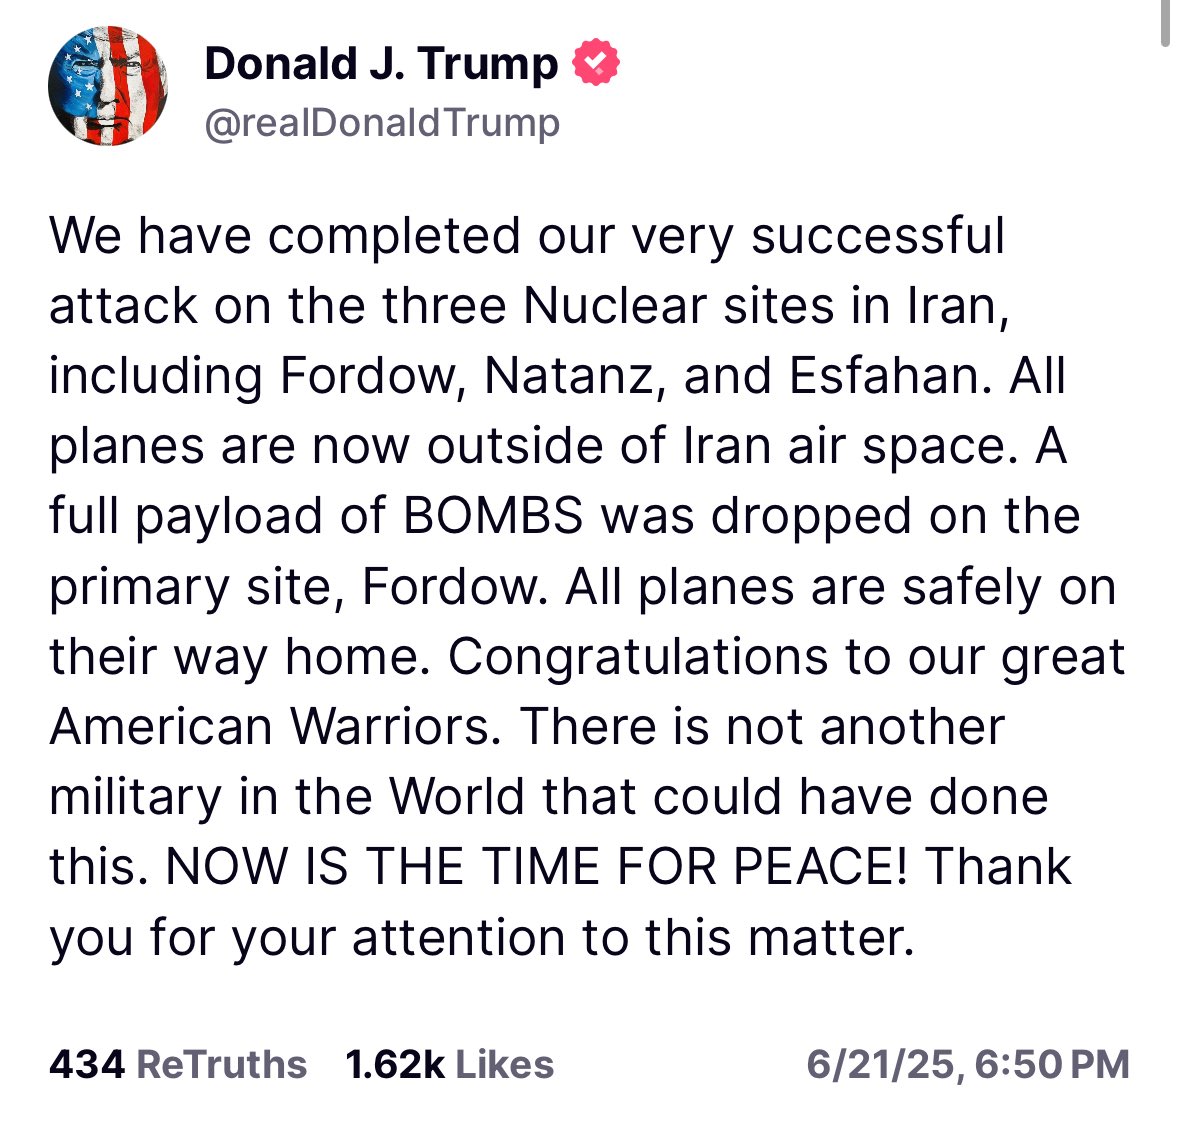This screenshot has height=1127, width=1179.
Task: Click "primary site, Fordow" in the post
Action: pyautogui.click(x=298, y=587)
